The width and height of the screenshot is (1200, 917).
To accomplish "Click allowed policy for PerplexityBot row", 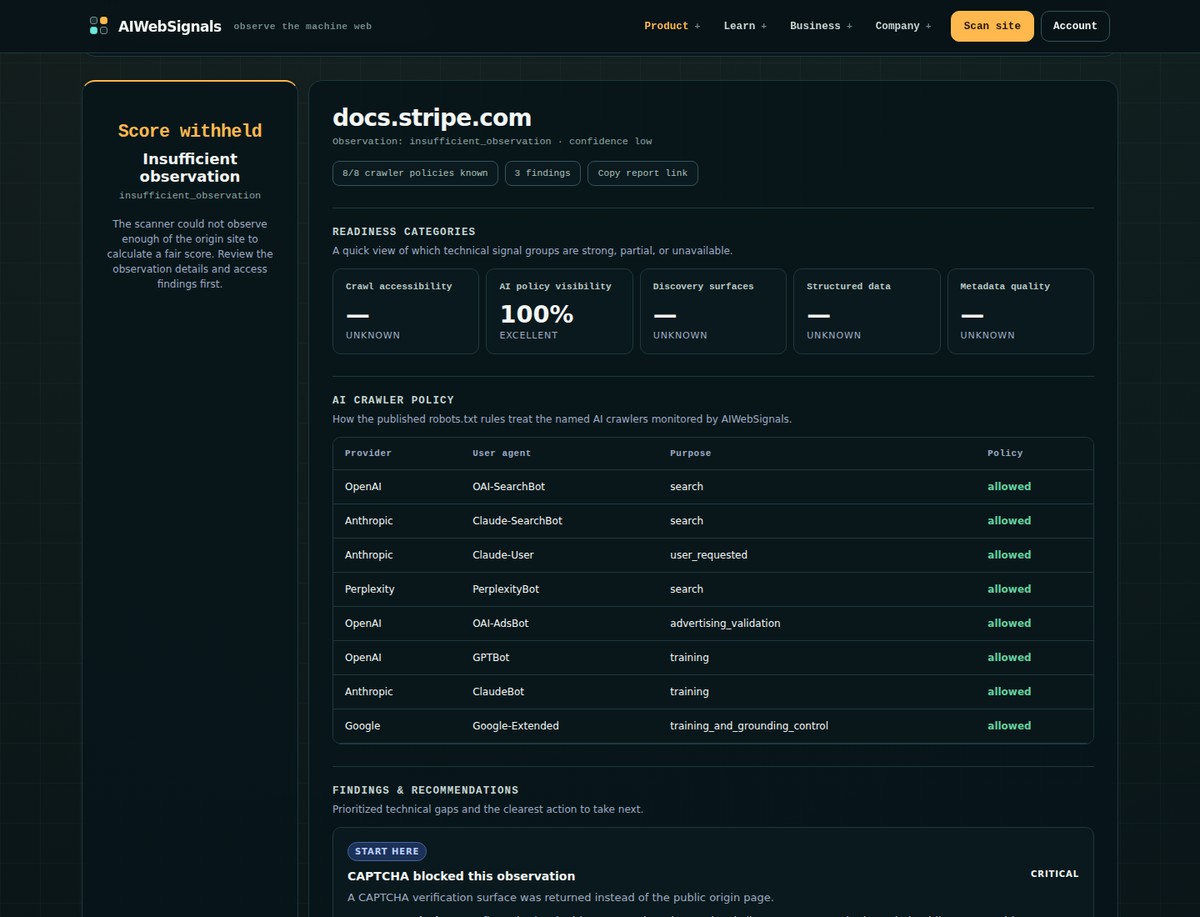I will 1009,589.
